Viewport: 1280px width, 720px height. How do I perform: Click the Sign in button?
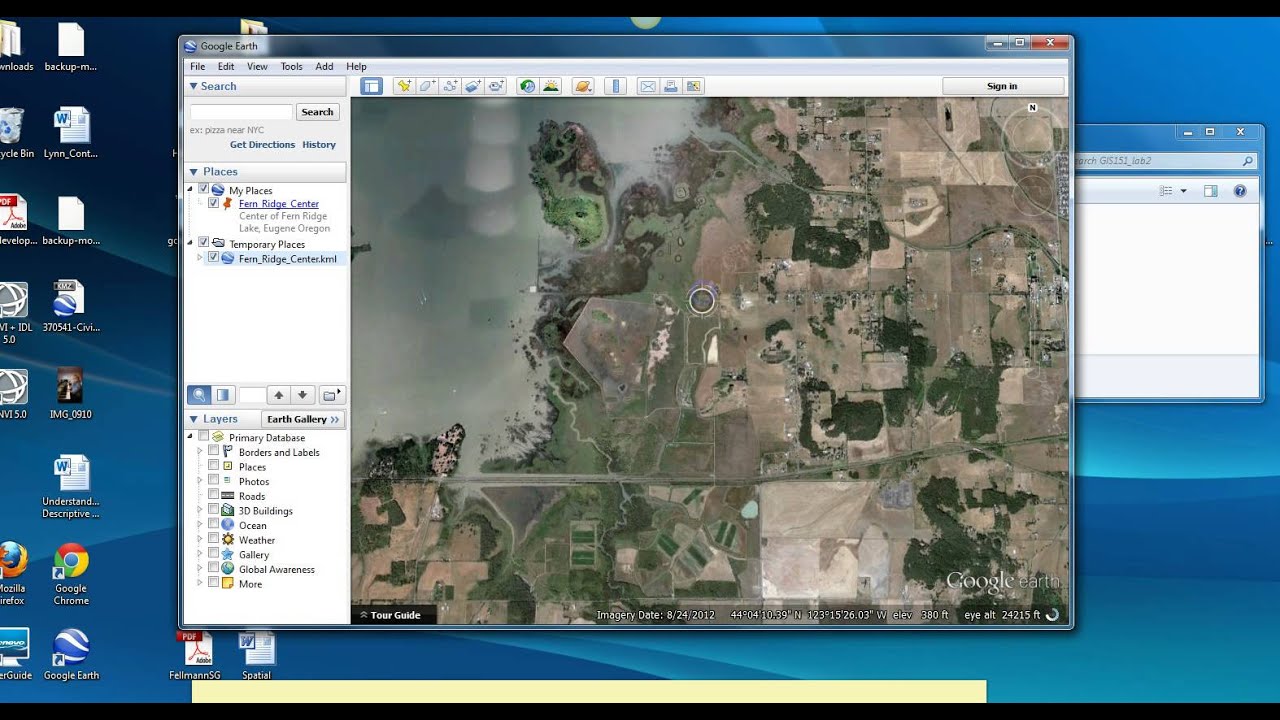1002,86
